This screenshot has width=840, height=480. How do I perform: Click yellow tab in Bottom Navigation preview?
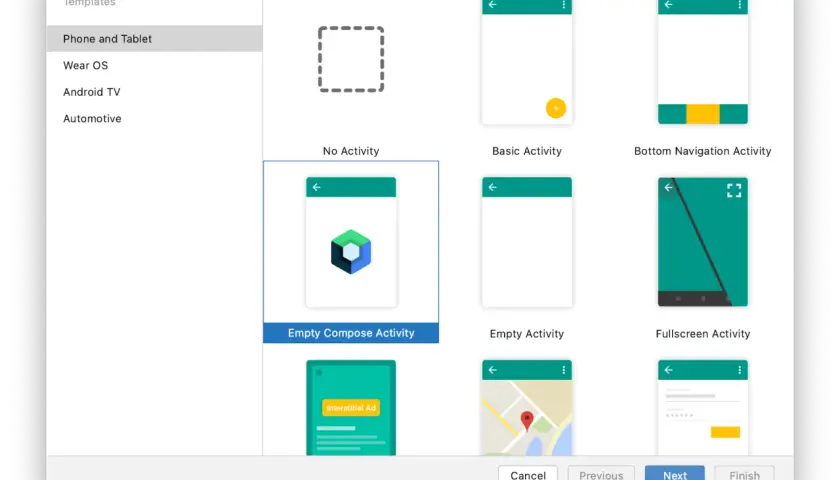click(x=703, y=114)
